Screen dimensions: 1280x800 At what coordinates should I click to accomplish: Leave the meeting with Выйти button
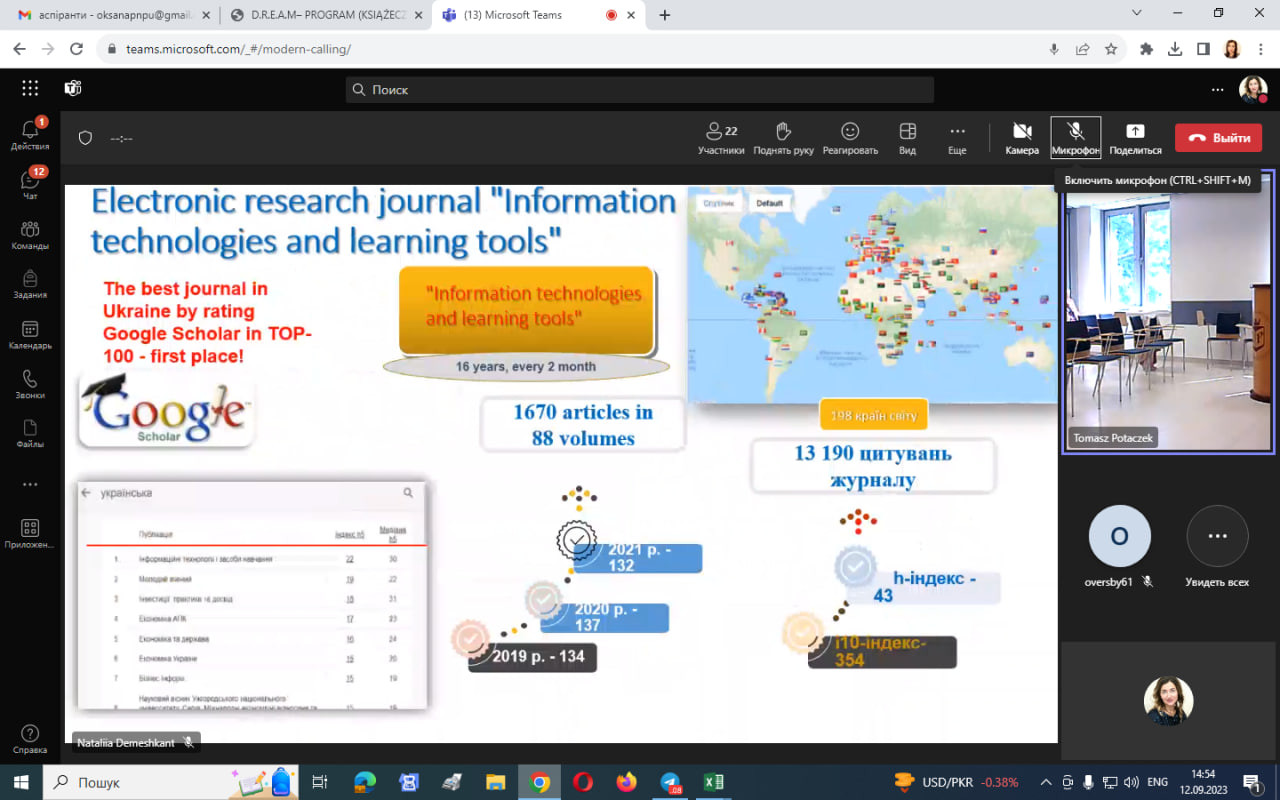tap(1219, 138)
